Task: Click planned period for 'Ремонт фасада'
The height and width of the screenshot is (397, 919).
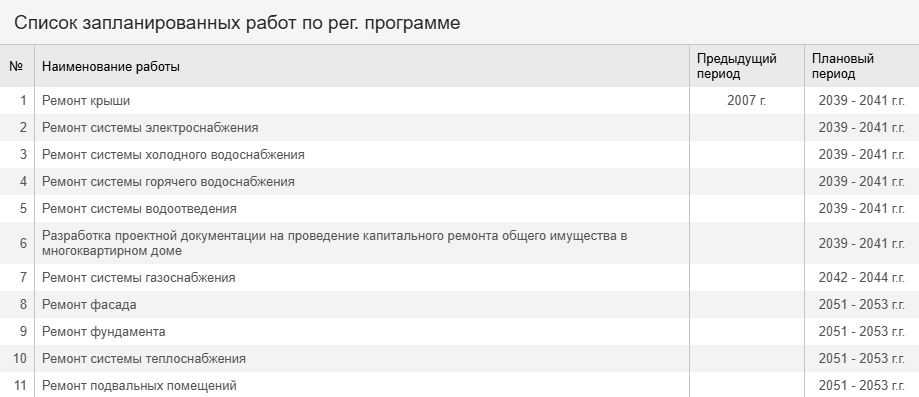Action: 862,305
